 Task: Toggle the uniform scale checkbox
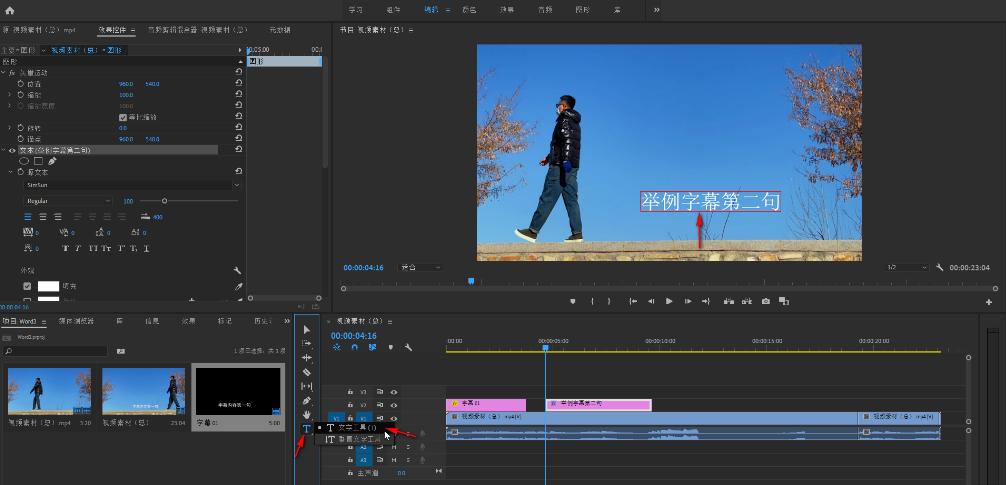123,117
